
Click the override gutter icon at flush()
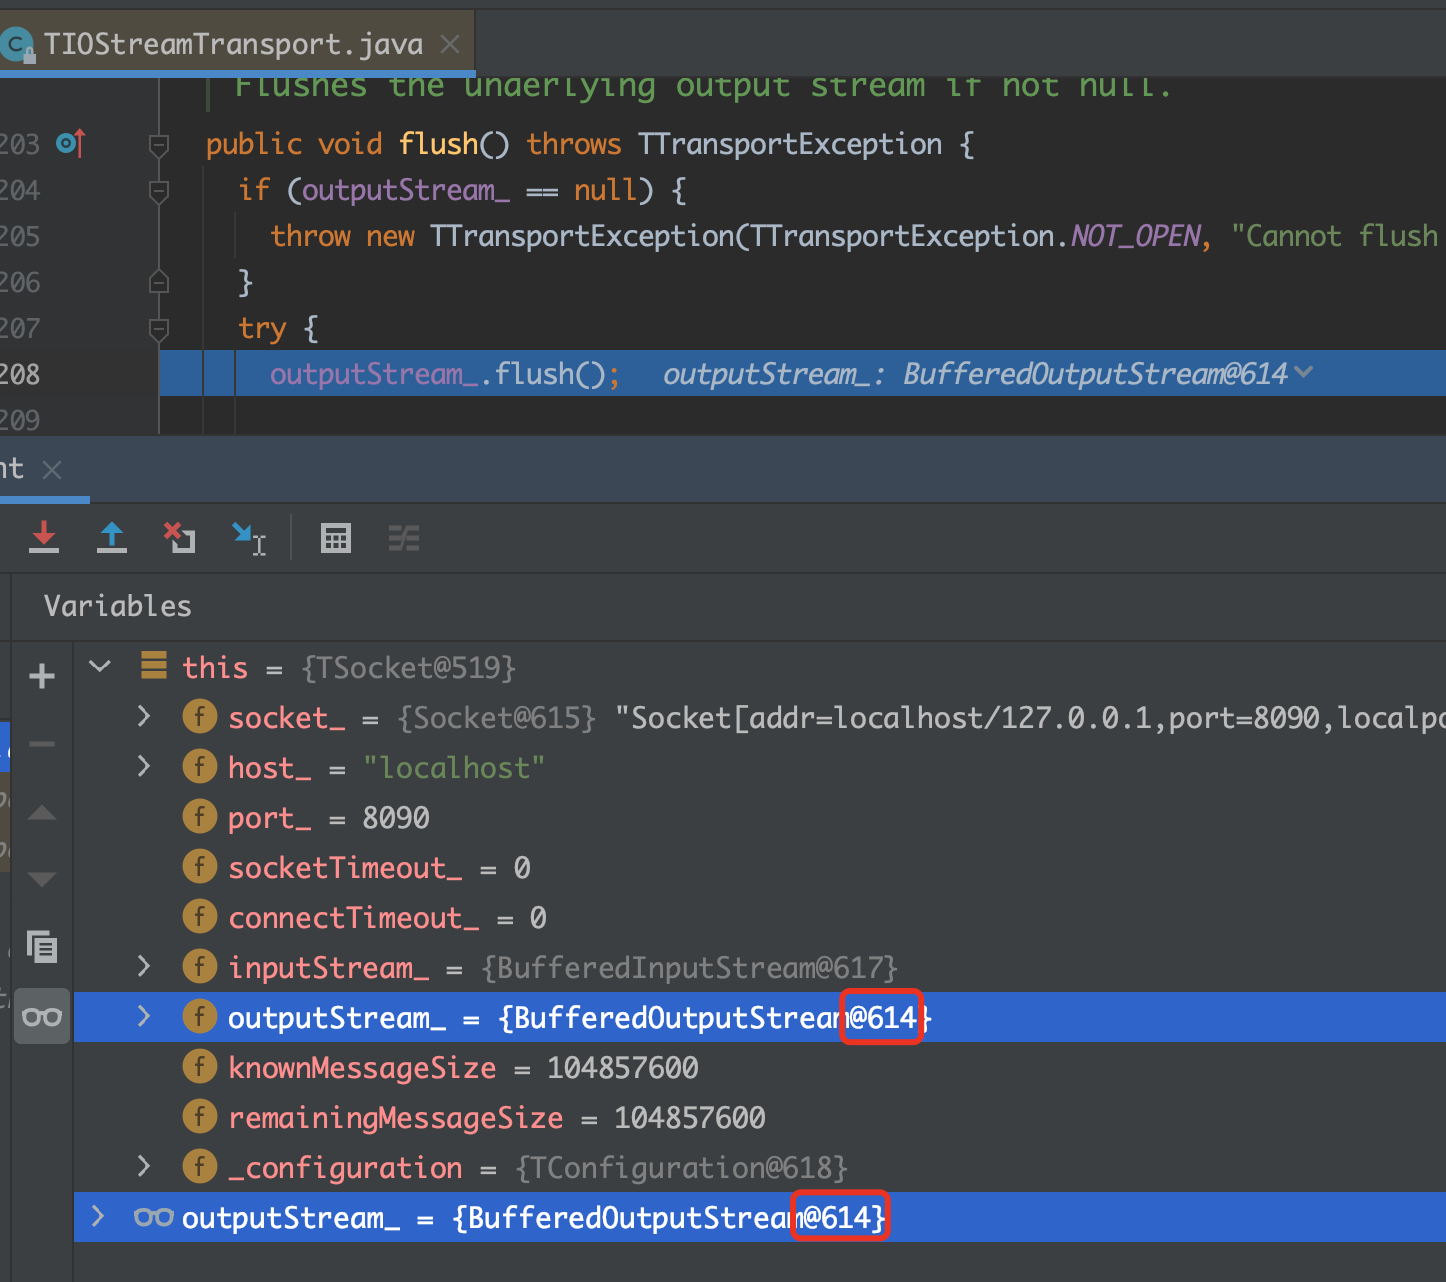(x=71, y=144)
